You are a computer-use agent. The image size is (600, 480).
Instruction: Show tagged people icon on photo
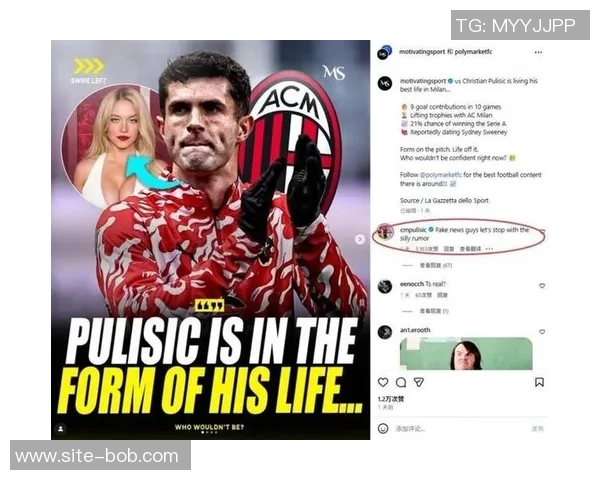click(x=60, y=429)
